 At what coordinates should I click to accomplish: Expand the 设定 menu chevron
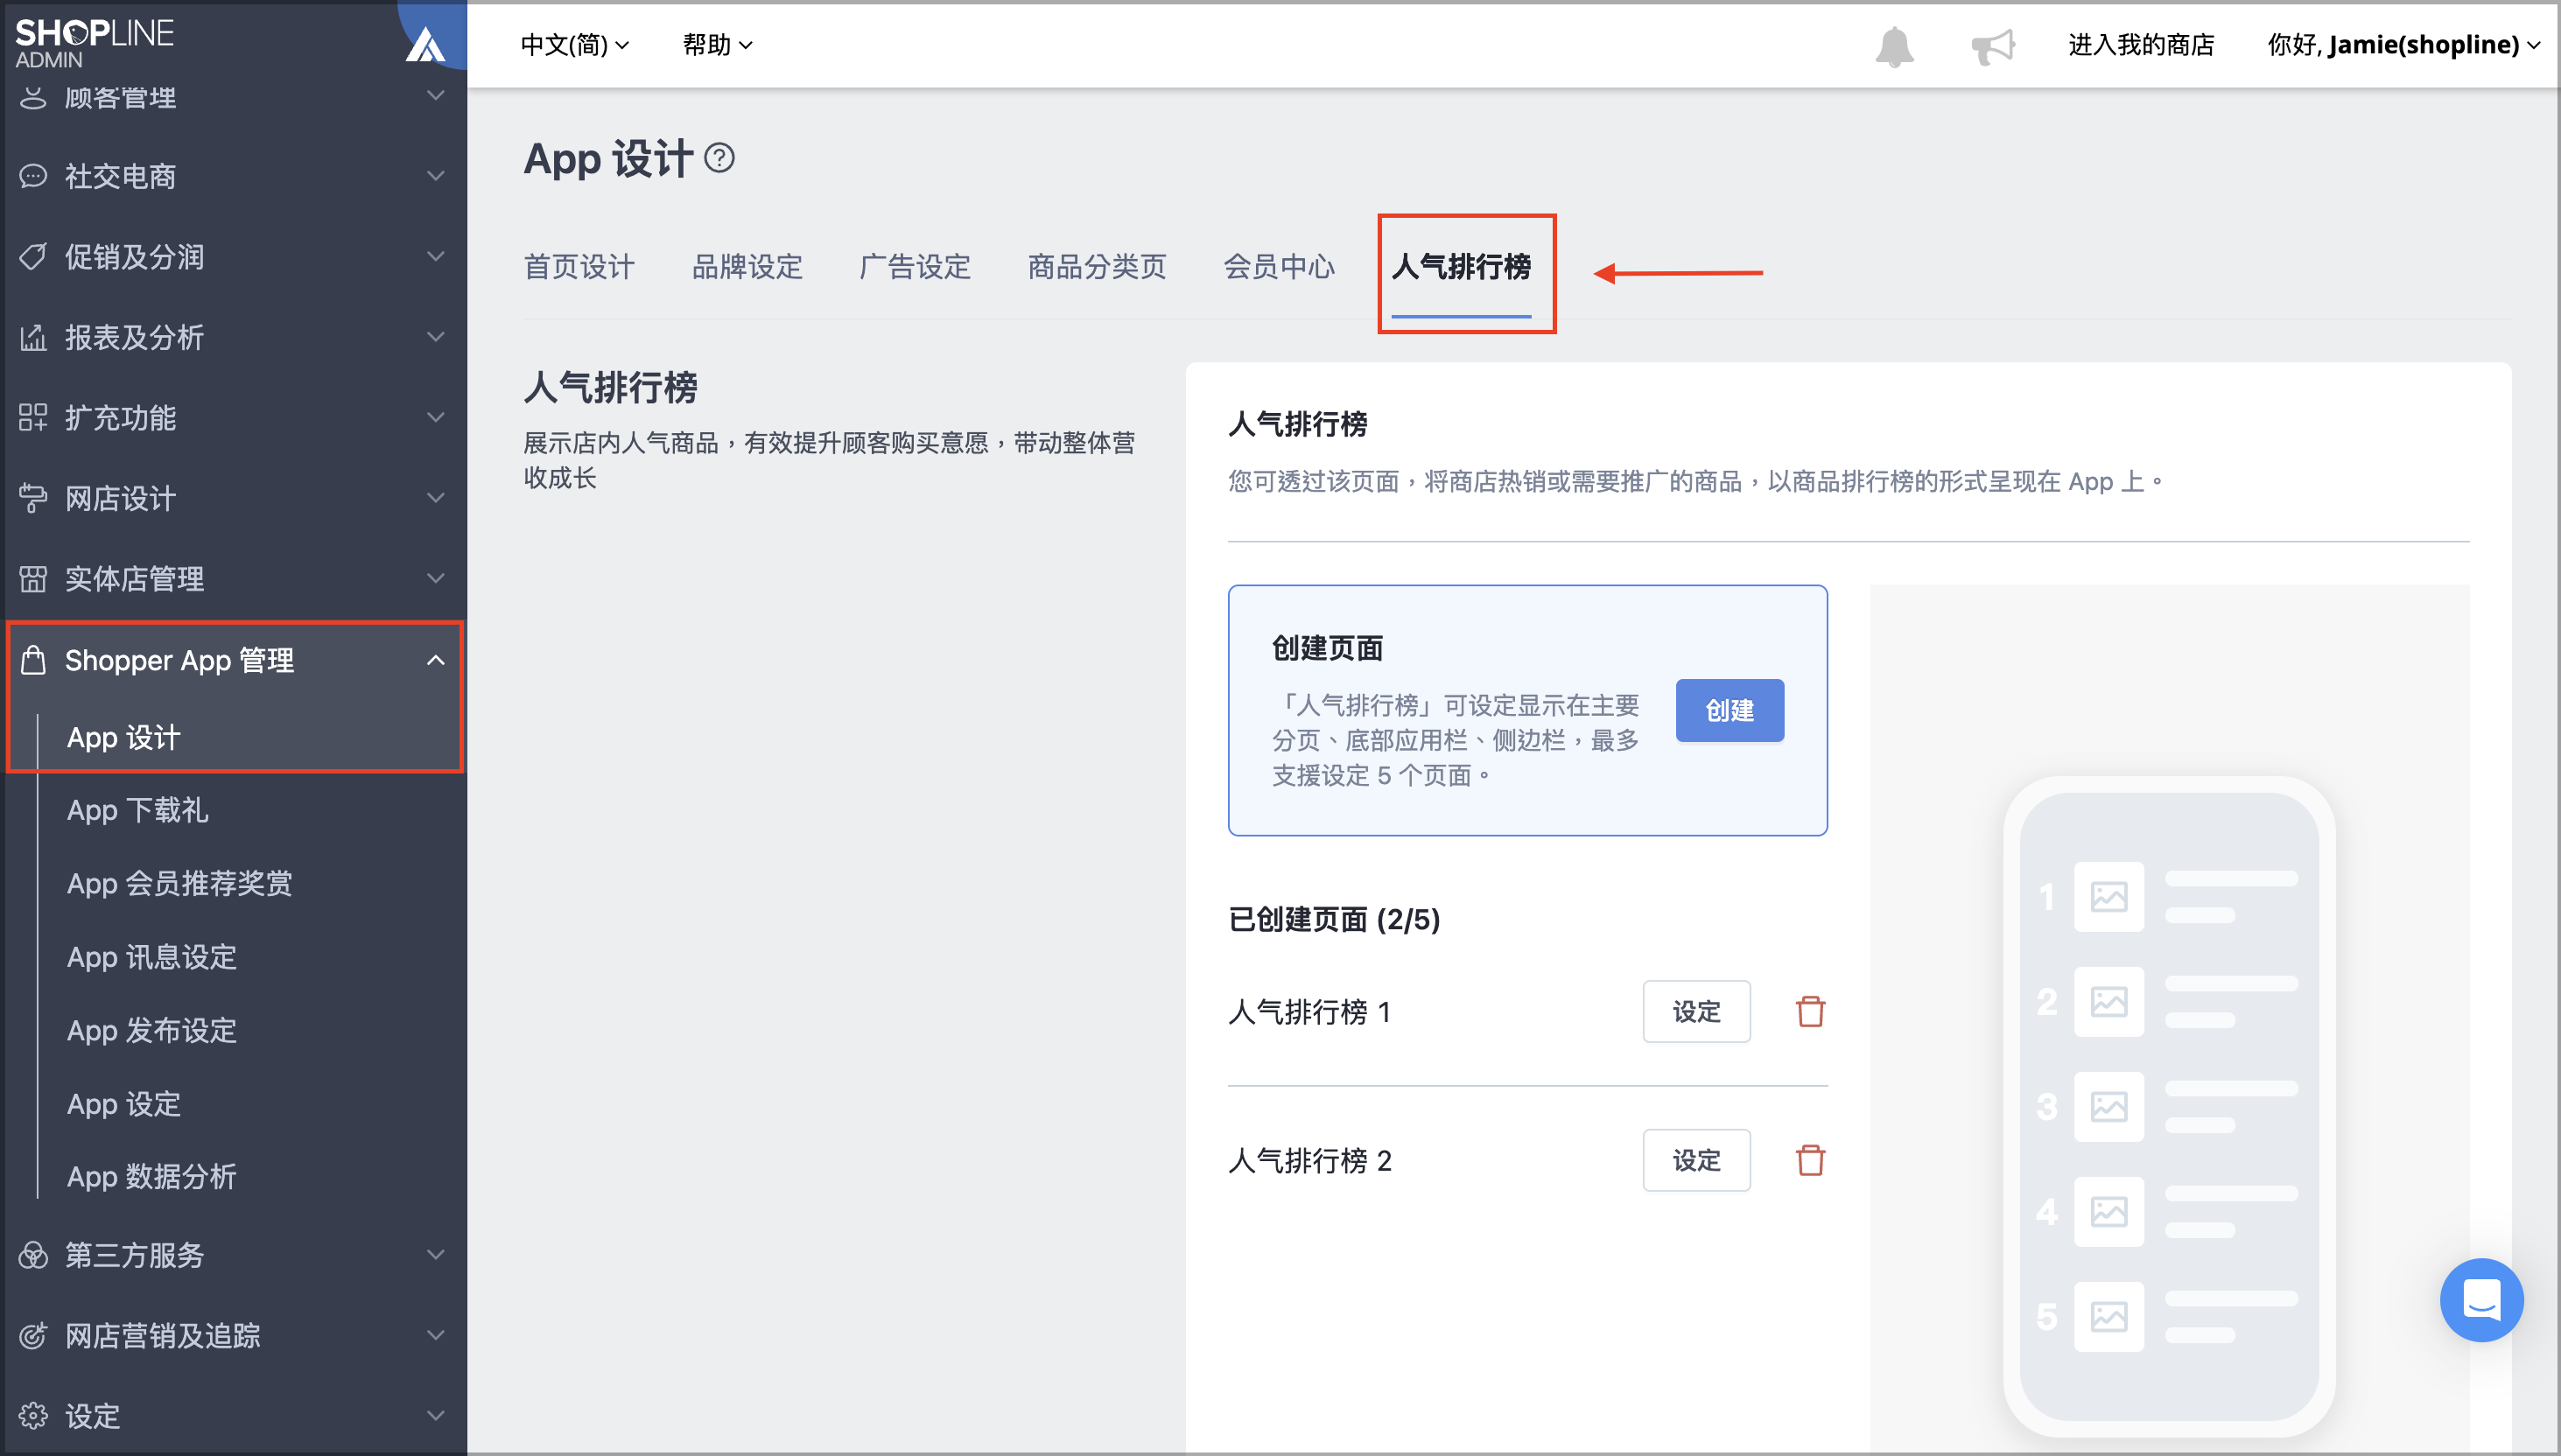click(x=435, y=1416)
